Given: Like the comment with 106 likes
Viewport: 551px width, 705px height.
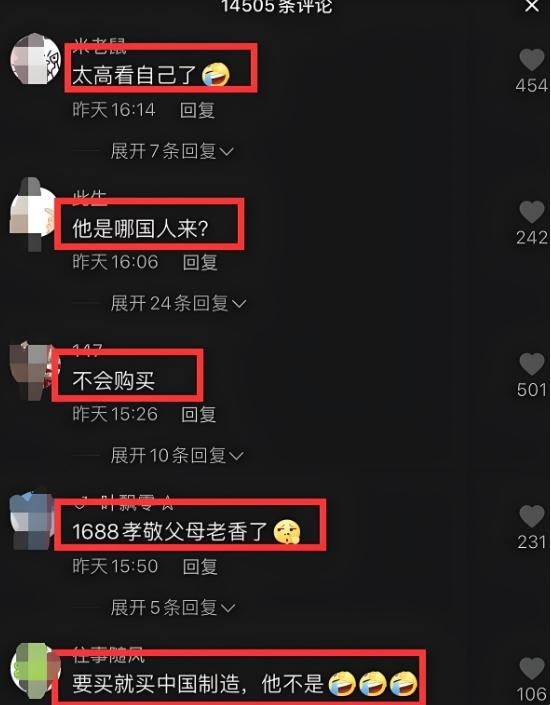Looking at the screenshot, I should point(532,668).
